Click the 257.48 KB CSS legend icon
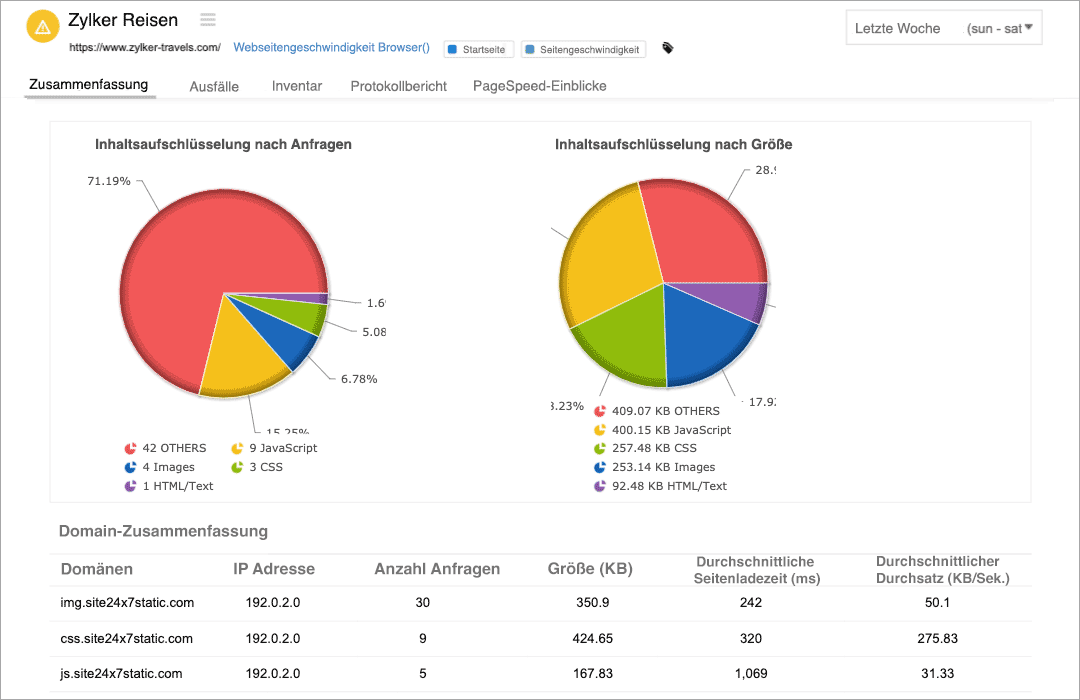 point(600,449)
